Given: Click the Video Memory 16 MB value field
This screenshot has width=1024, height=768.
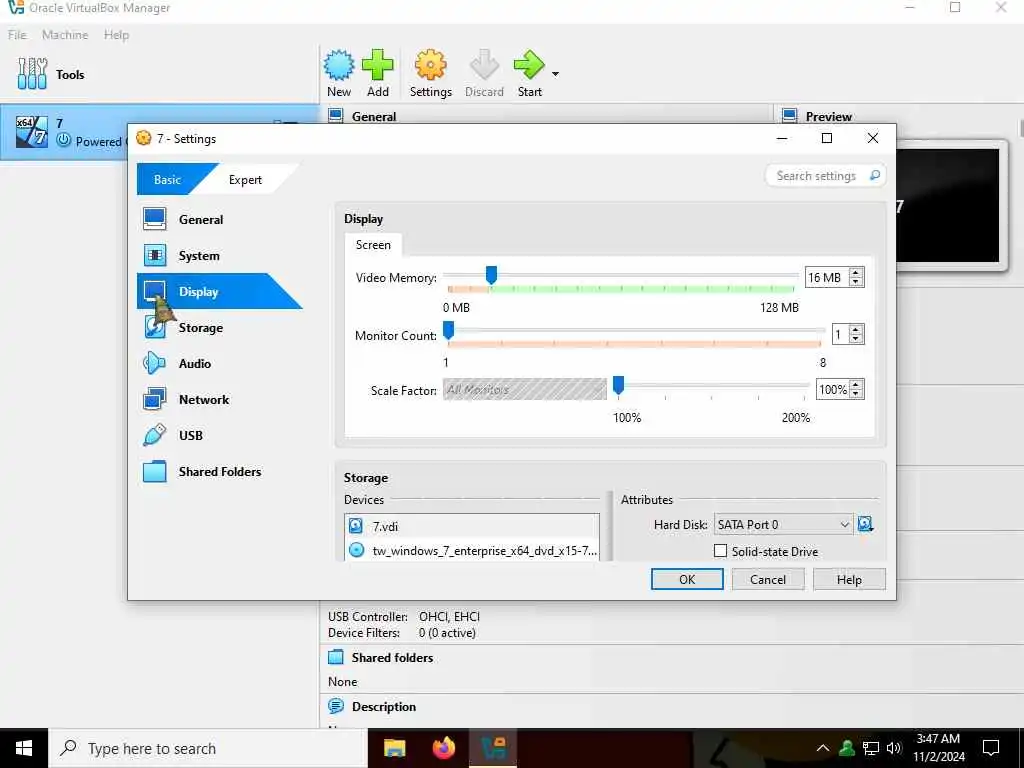Looking at the screenshot, I should coord(825,278).
